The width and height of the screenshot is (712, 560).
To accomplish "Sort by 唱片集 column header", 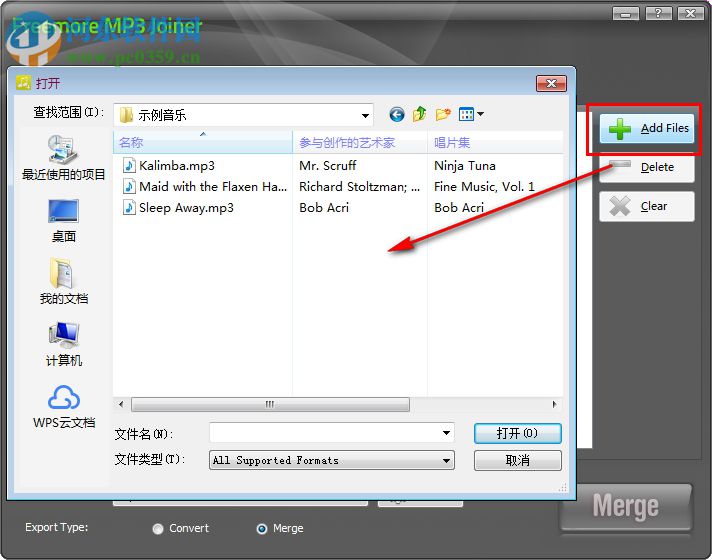I will 495,143.
